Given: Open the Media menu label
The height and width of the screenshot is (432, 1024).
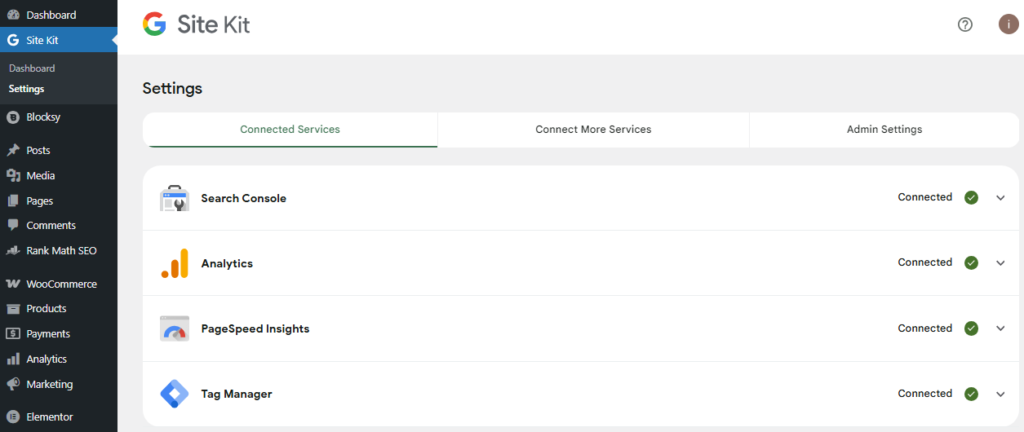Looking at the screenshot, I should tap(40, 176).
